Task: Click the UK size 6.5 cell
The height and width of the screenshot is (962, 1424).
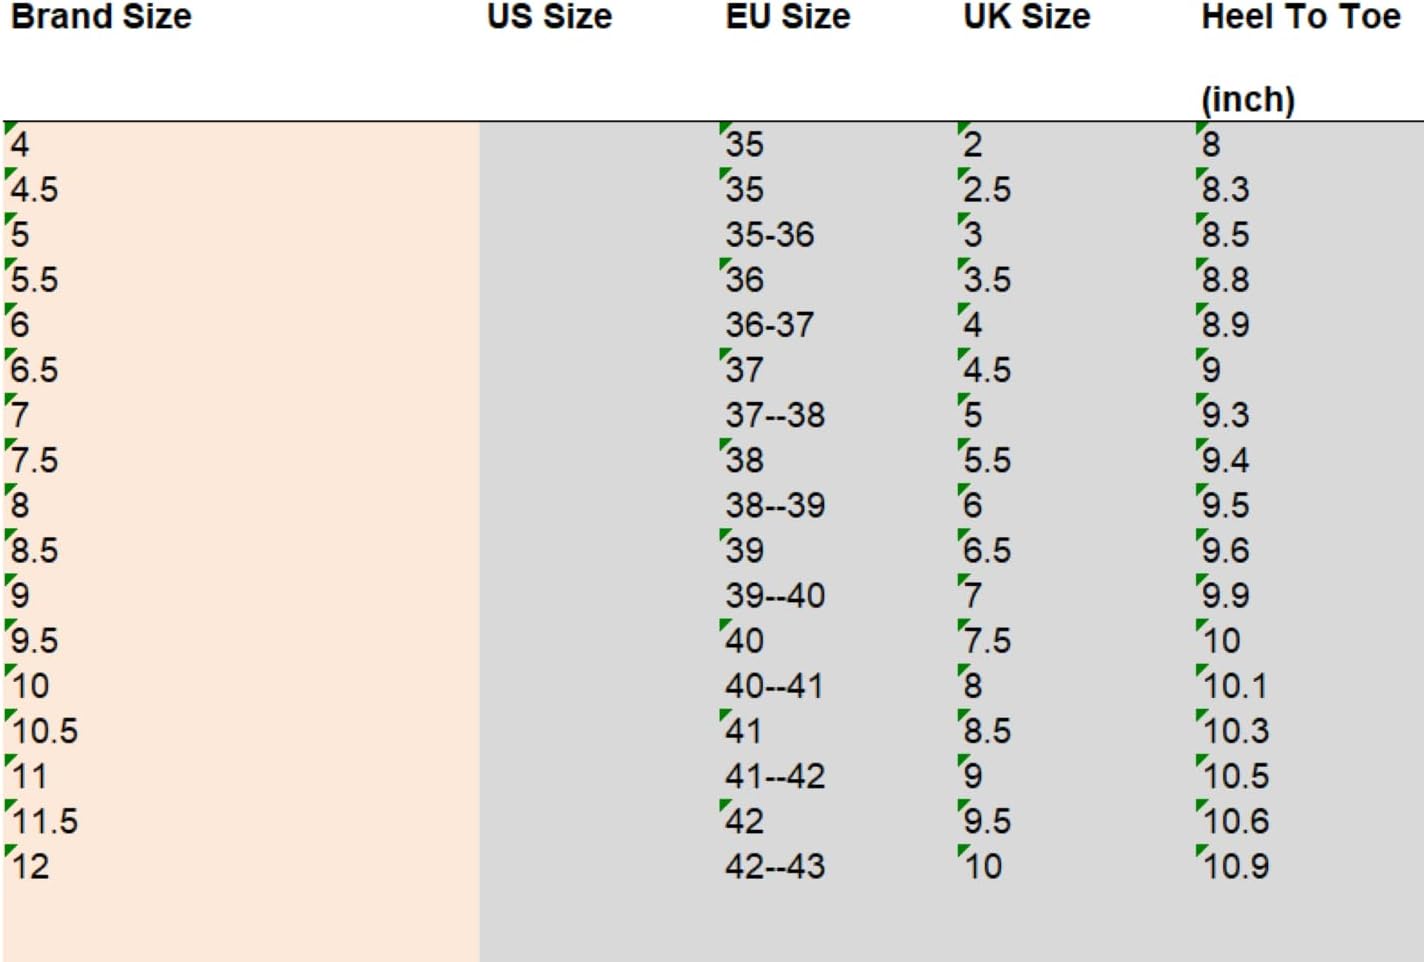Action: 987,551
